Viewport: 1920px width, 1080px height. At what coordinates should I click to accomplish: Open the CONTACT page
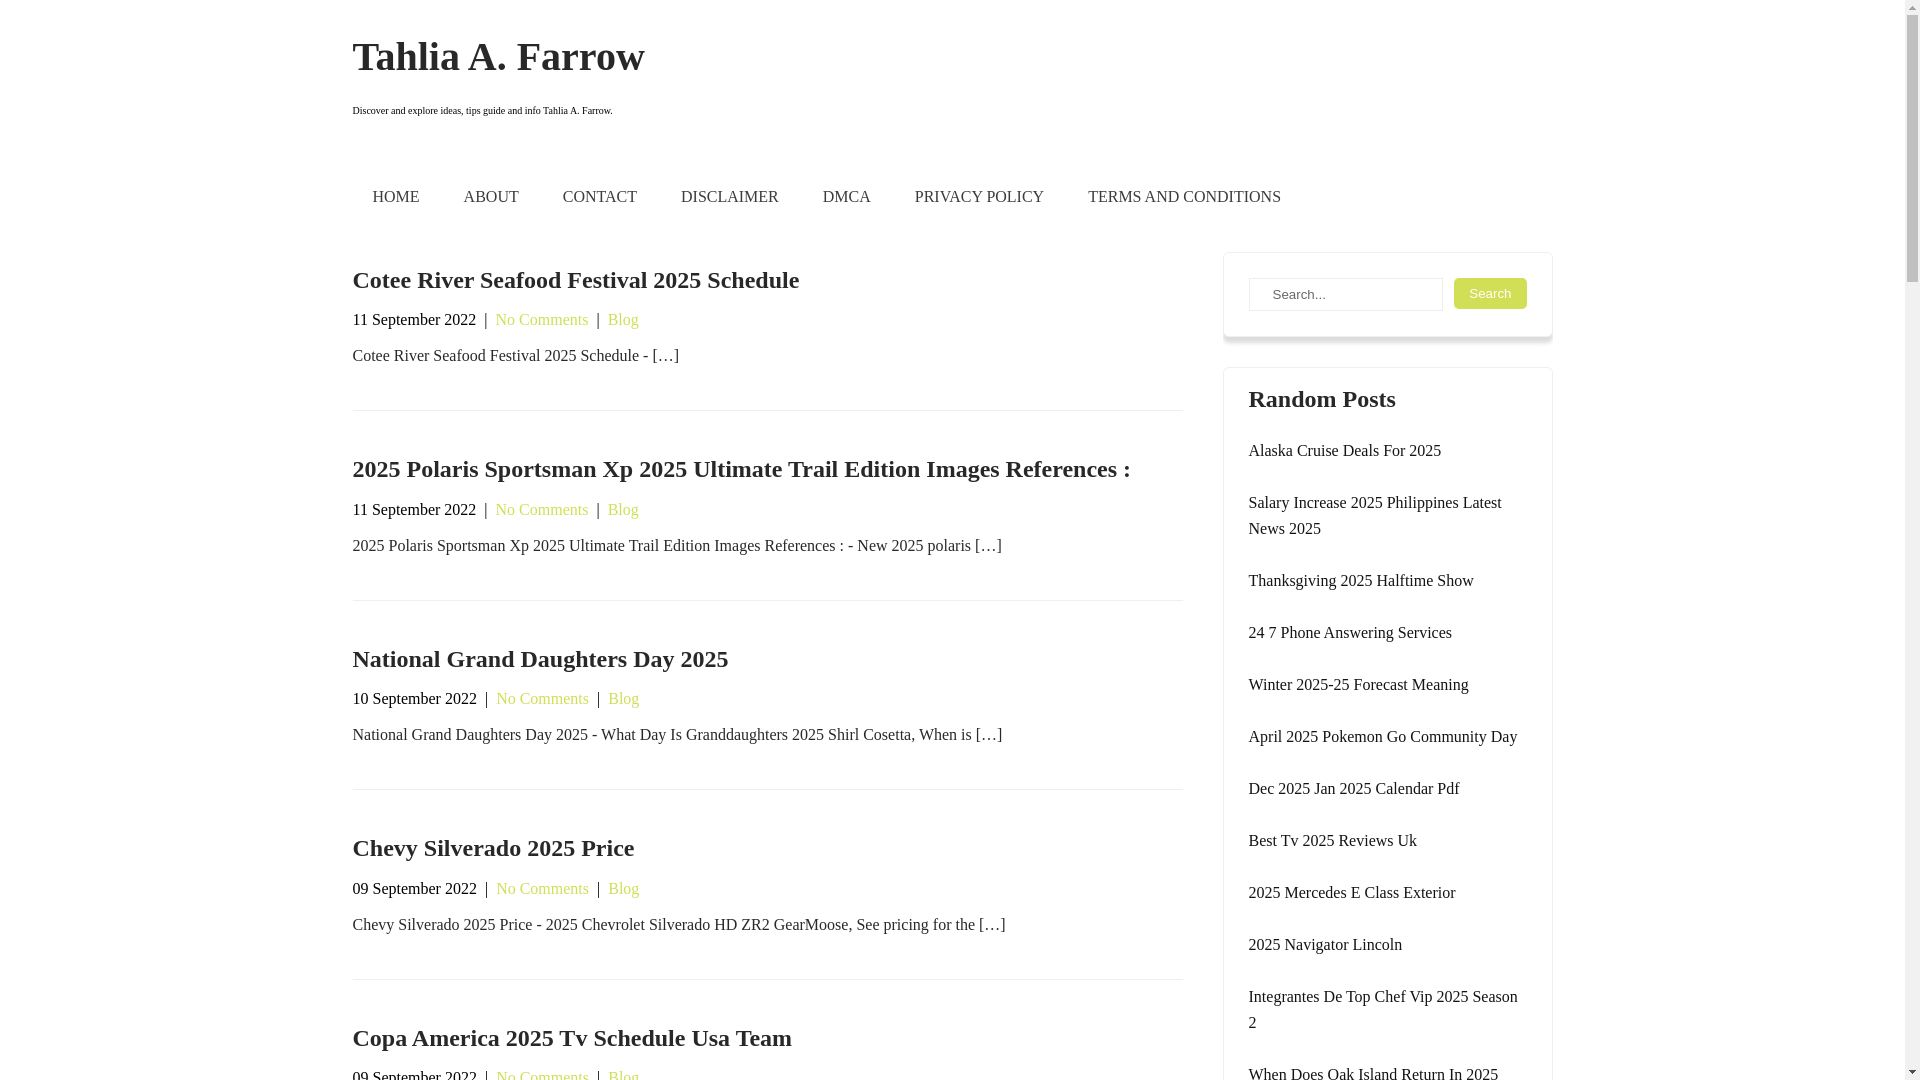tap(599, 197)
